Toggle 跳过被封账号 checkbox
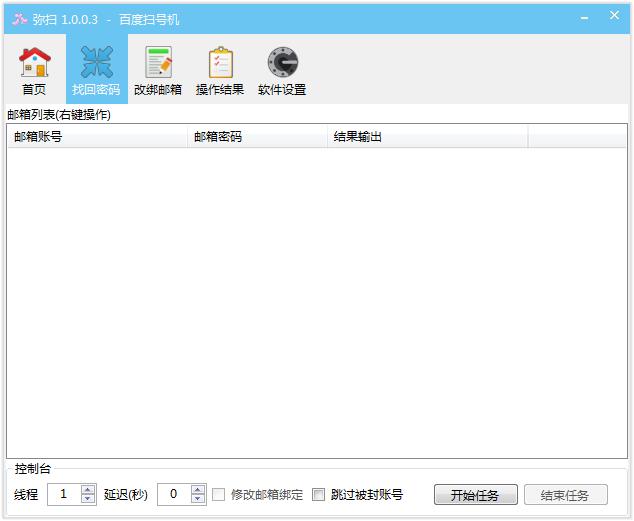This screenshot has height=521, width=634. (x=318, y=494)
